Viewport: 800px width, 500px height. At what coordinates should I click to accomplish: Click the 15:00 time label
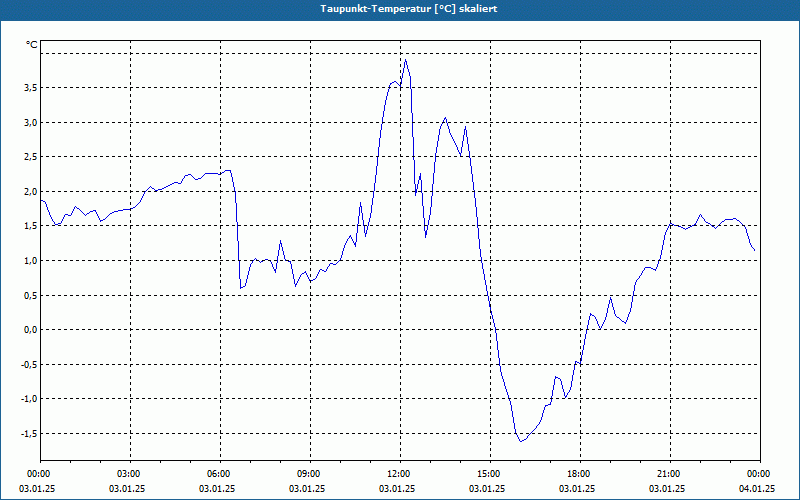tap(490, 474)
